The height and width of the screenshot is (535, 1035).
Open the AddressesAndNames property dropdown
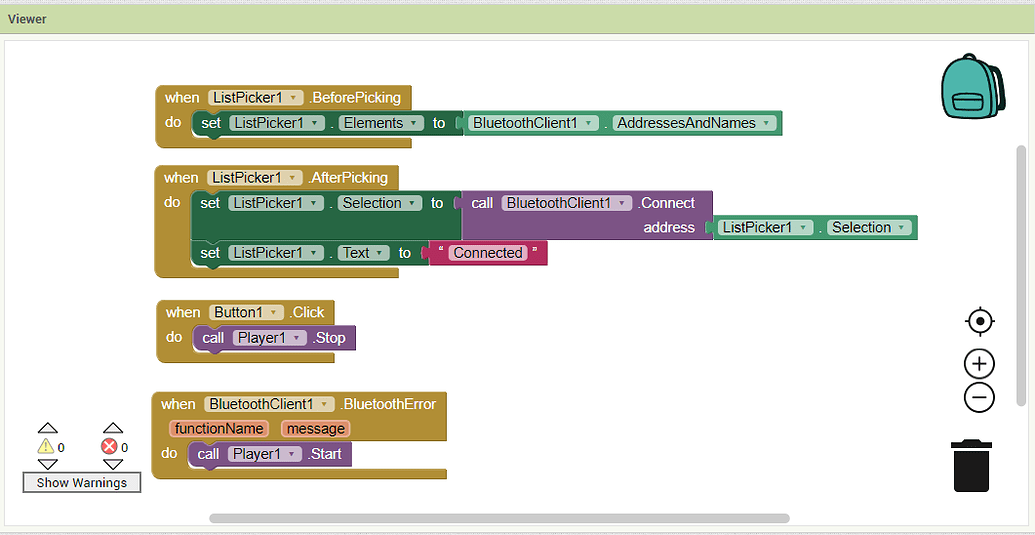[766, 124]
